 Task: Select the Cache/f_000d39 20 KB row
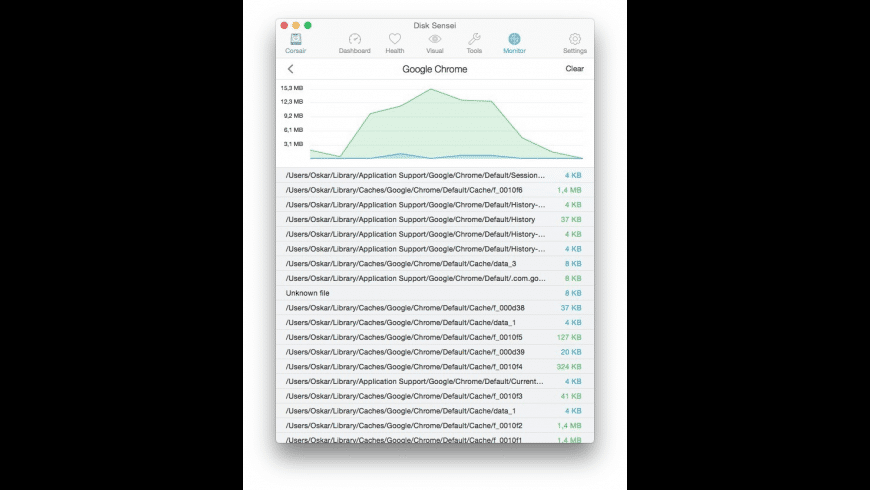[x=434, y=352]
